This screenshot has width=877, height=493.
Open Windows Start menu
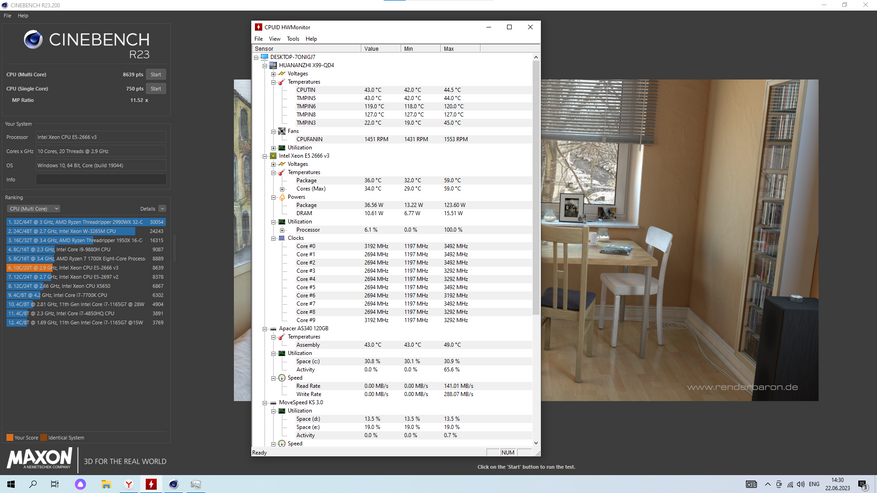click(x=11, y=484)
